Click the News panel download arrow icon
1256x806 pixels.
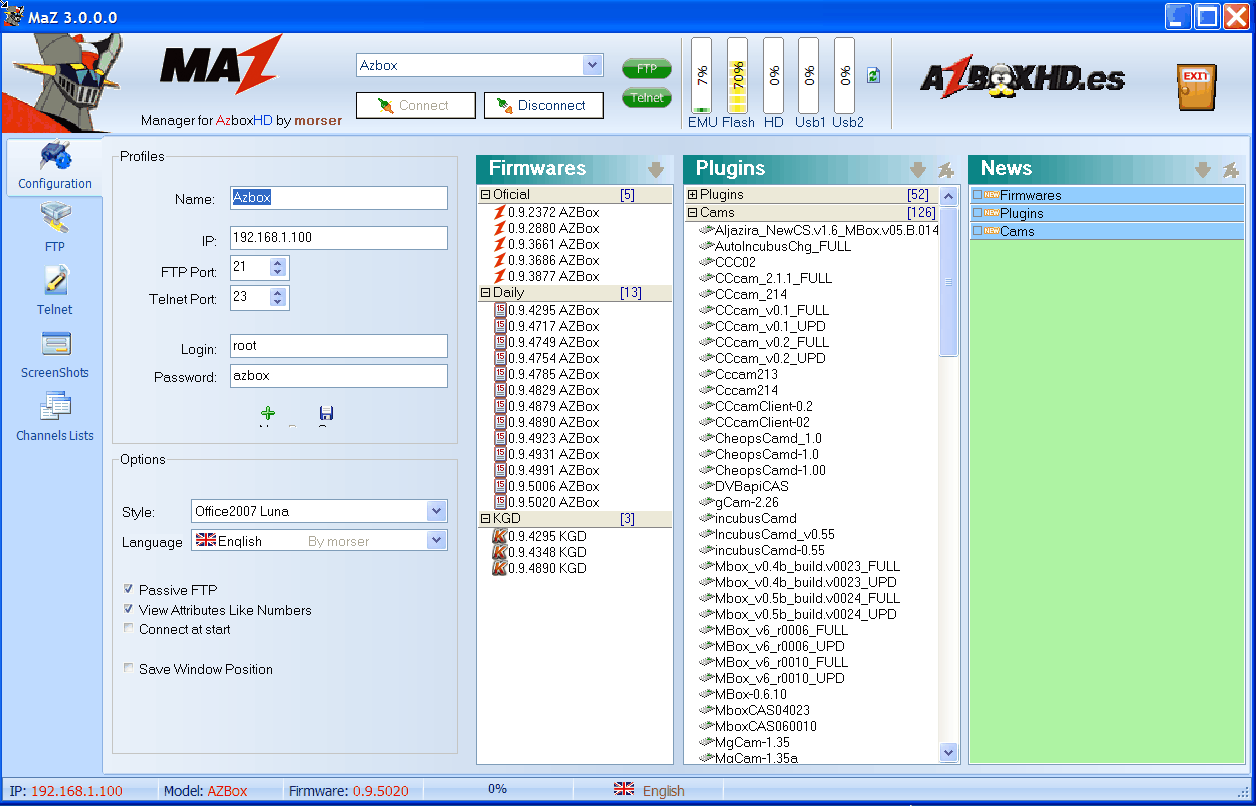click(1203, 169)
